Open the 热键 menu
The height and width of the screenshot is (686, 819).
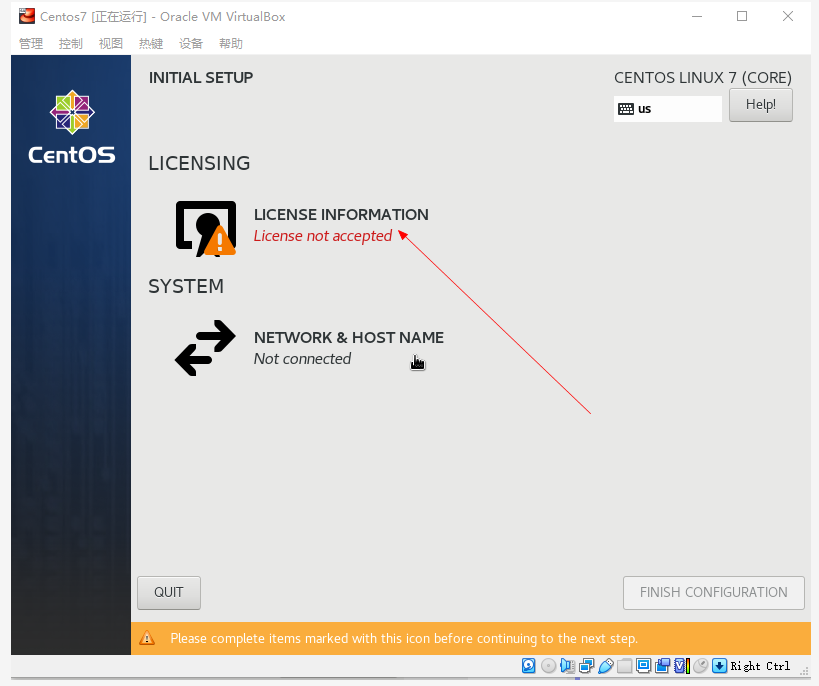pyautogui.click(x=151, y=43)
